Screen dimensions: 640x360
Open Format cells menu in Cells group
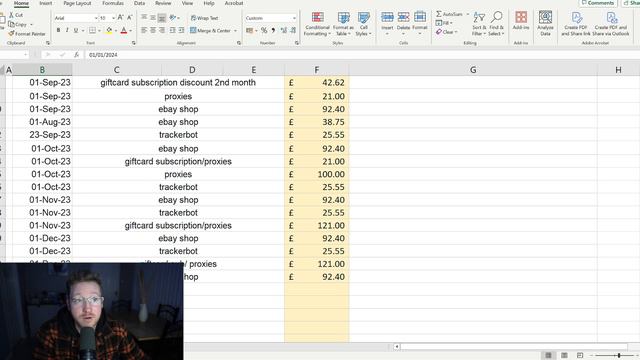tap(420, 23)
